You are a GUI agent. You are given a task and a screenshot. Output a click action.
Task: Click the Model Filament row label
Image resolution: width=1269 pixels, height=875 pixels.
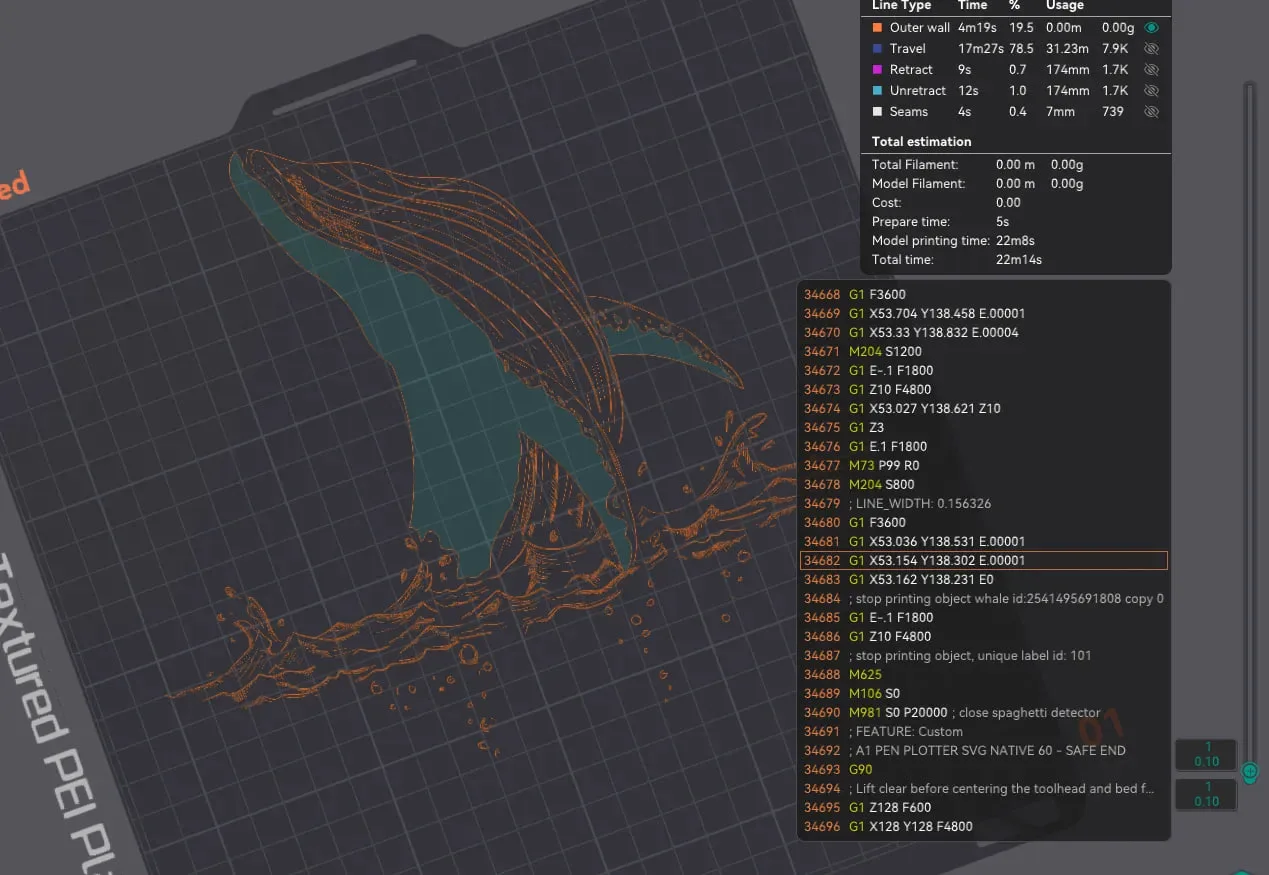[919, 184]
